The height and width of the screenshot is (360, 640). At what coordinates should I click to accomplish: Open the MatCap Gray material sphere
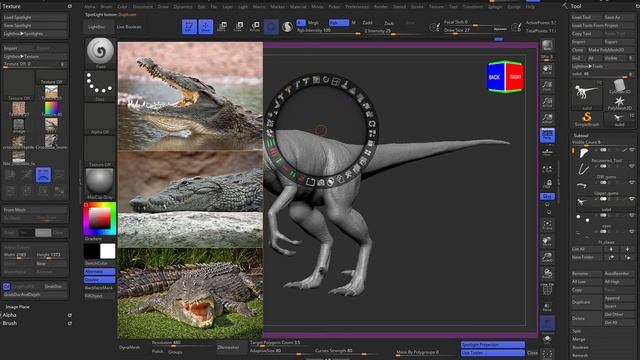click(100, 183)
